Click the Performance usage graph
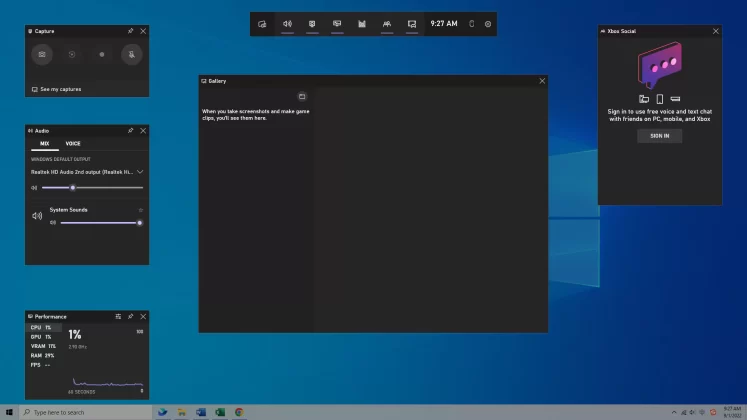This screenshot has width=747, height=420. pos(108,382)
